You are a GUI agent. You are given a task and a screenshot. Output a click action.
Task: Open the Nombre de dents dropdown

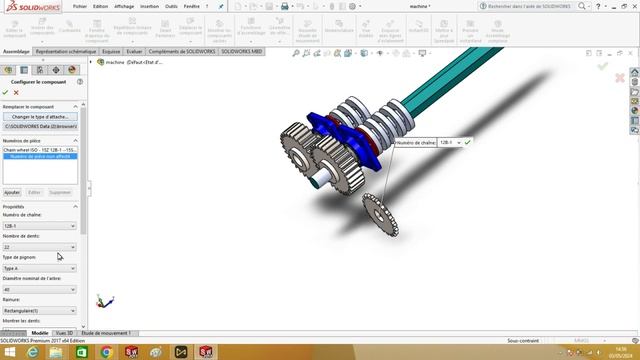40,247
